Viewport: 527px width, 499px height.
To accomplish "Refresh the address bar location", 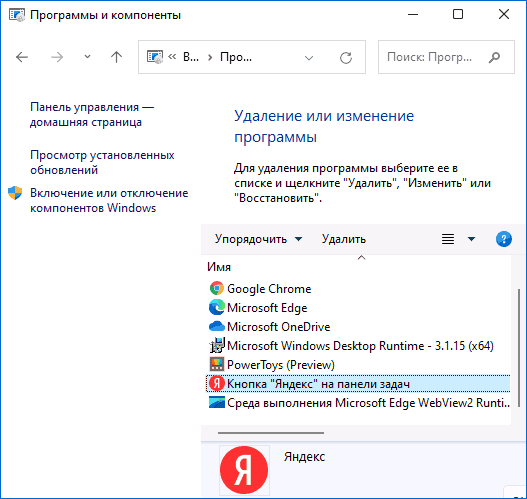I will tap(346, 57).
